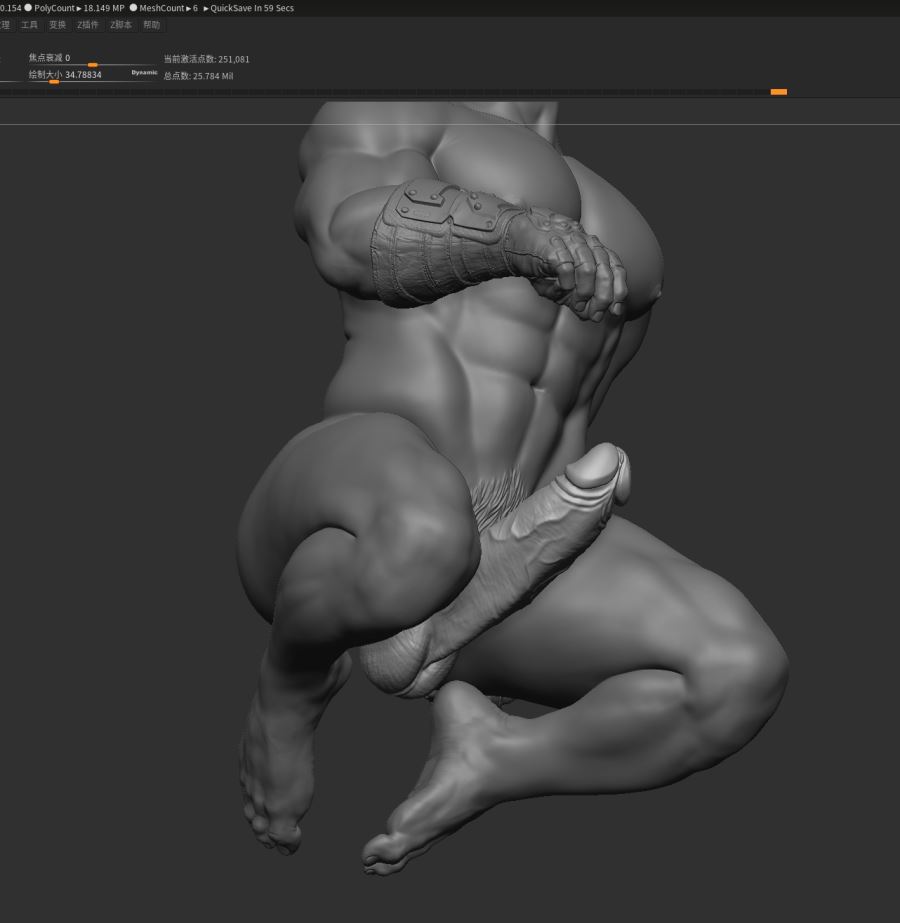Click the 当前激活点数 active points readout
This screenshot has width=900, height=923.
coord(206,59)
